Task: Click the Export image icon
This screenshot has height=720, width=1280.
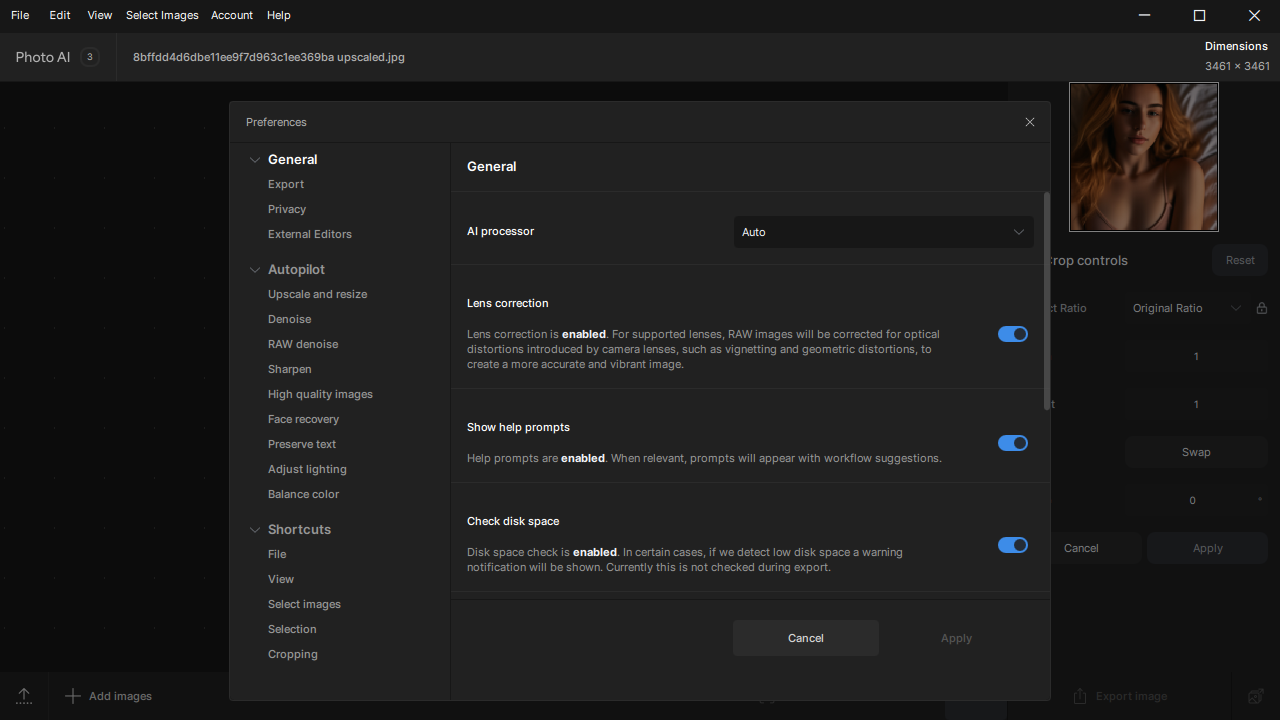Action: tap(1080, 696)
